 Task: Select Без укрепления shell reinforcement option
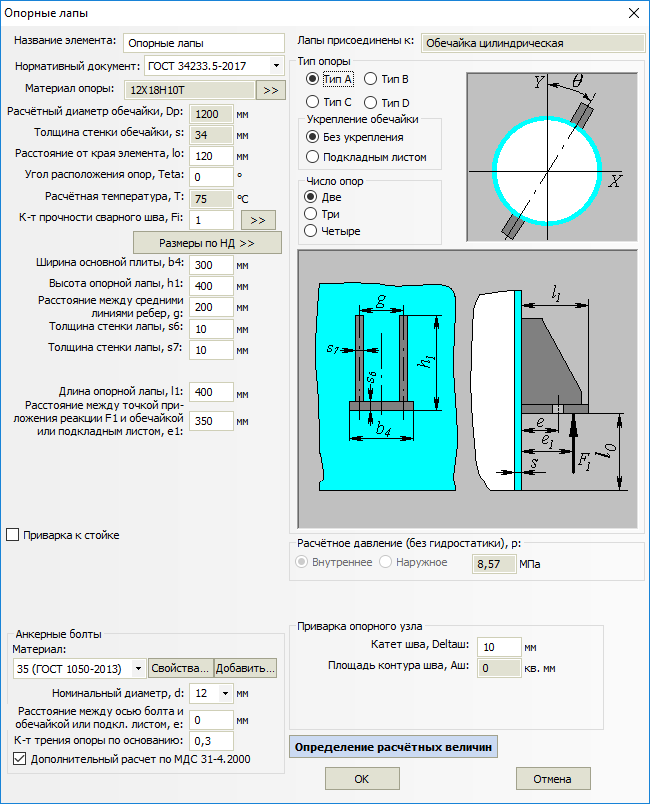point(312,137)
